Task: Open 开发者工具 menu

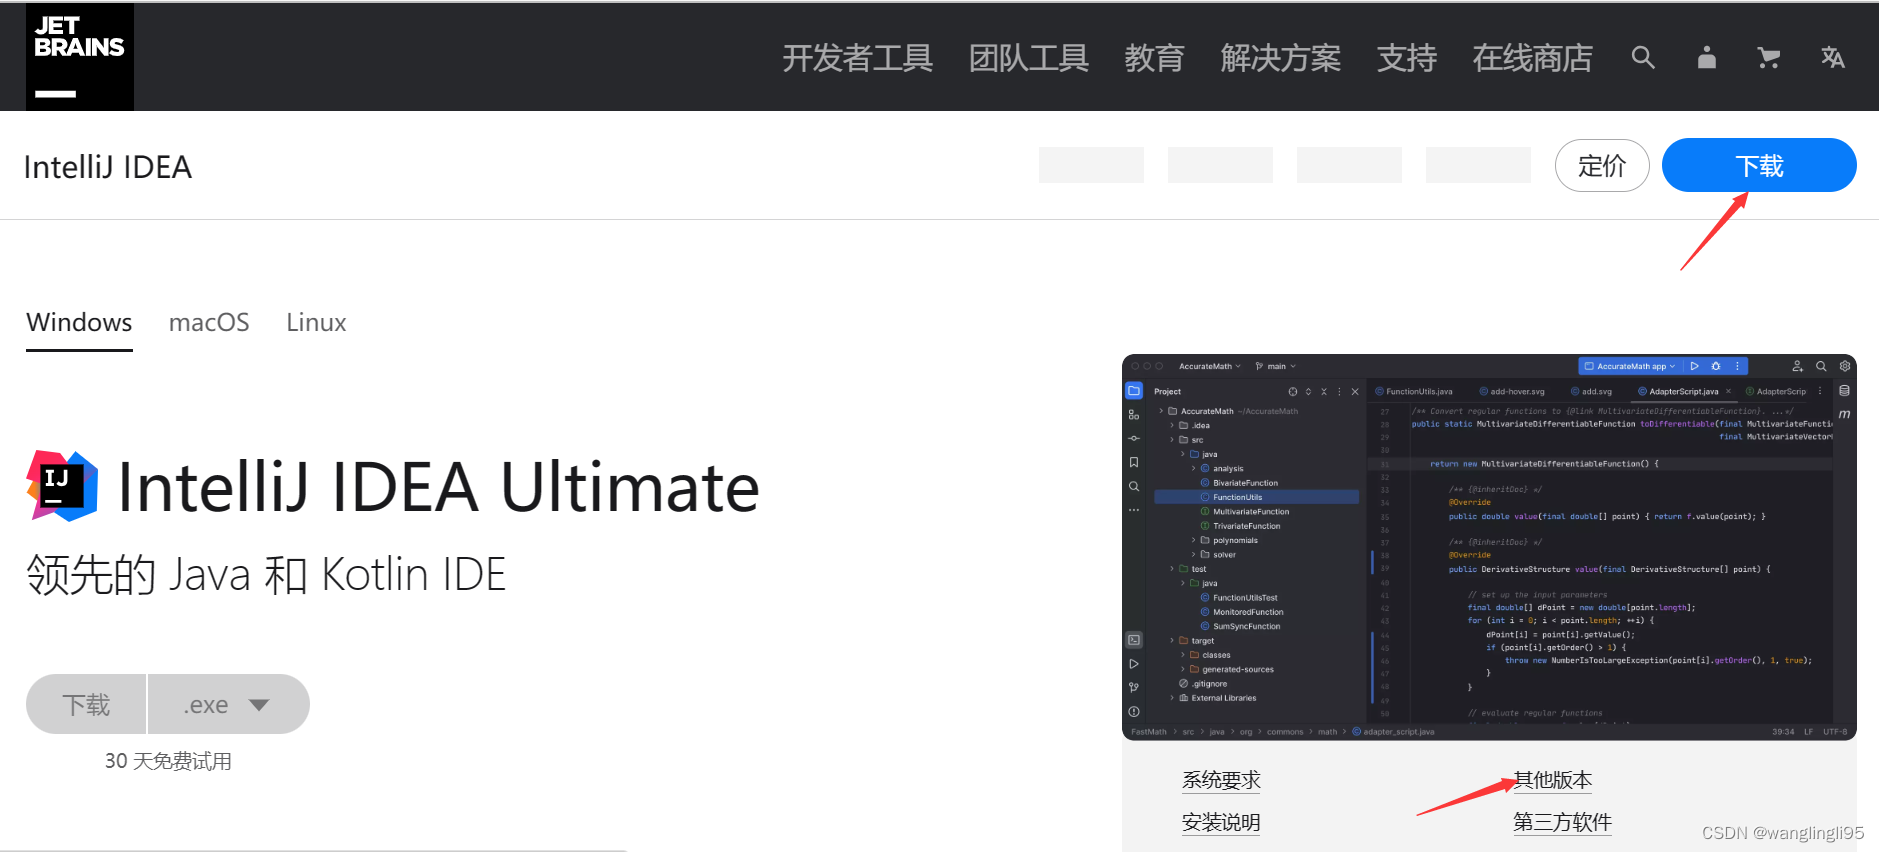Action: coord(857,58)
